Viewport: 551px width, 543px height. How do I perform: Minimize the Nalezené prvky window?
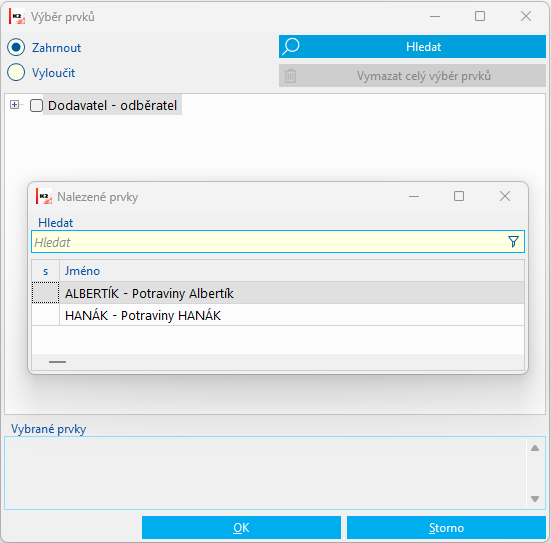click(414, 196)
